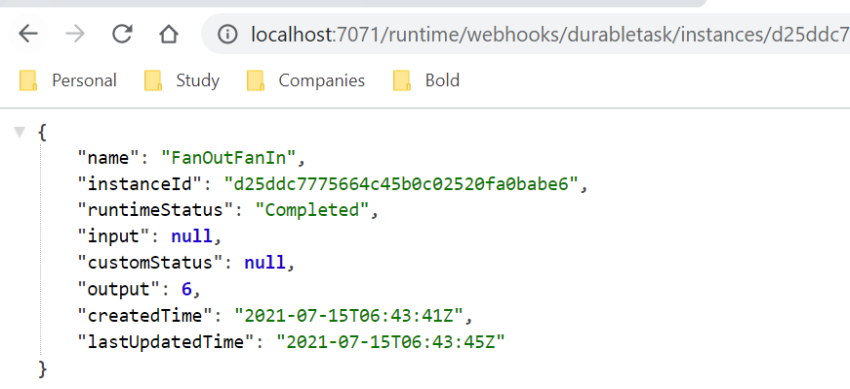Collapse the root JSON object triangle
This screenshot has width=850, height=389.
pyautogui.click(x=20, y=132)
